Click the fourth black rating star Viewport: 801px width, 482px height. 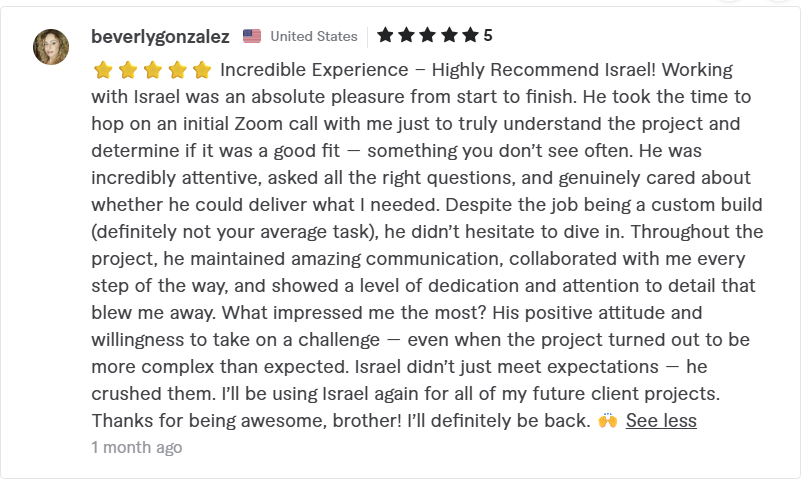(x=450, y=35)
